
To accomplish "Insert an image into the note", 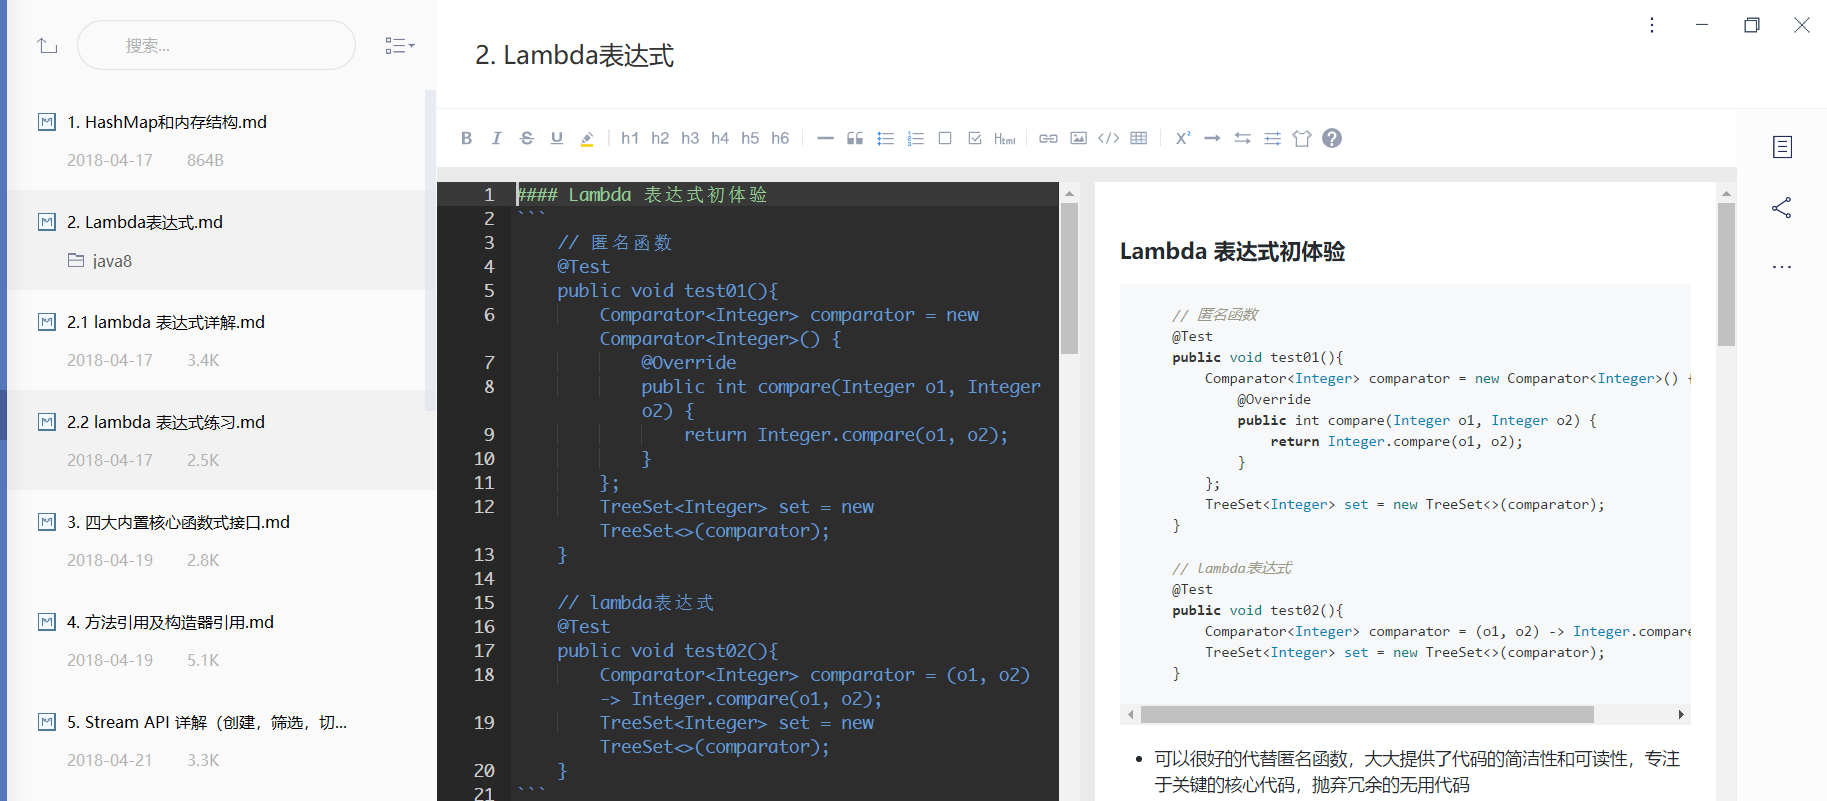I will click(x=1078, y=138).
